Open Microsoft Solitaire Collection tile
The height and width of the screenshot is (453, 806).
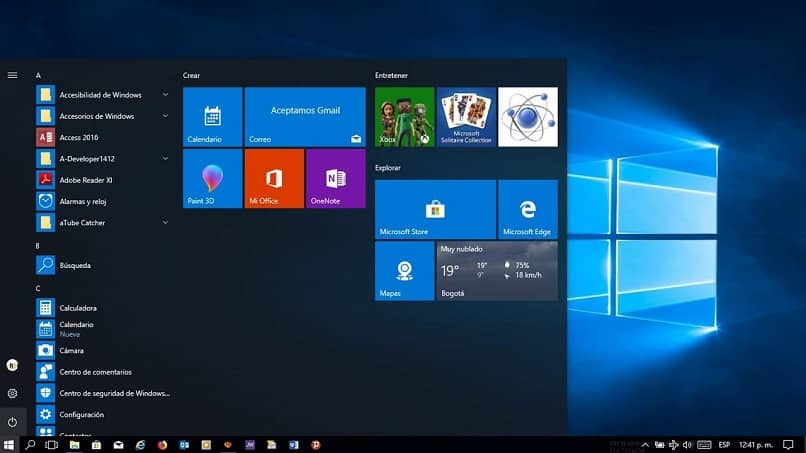(466, 117)
